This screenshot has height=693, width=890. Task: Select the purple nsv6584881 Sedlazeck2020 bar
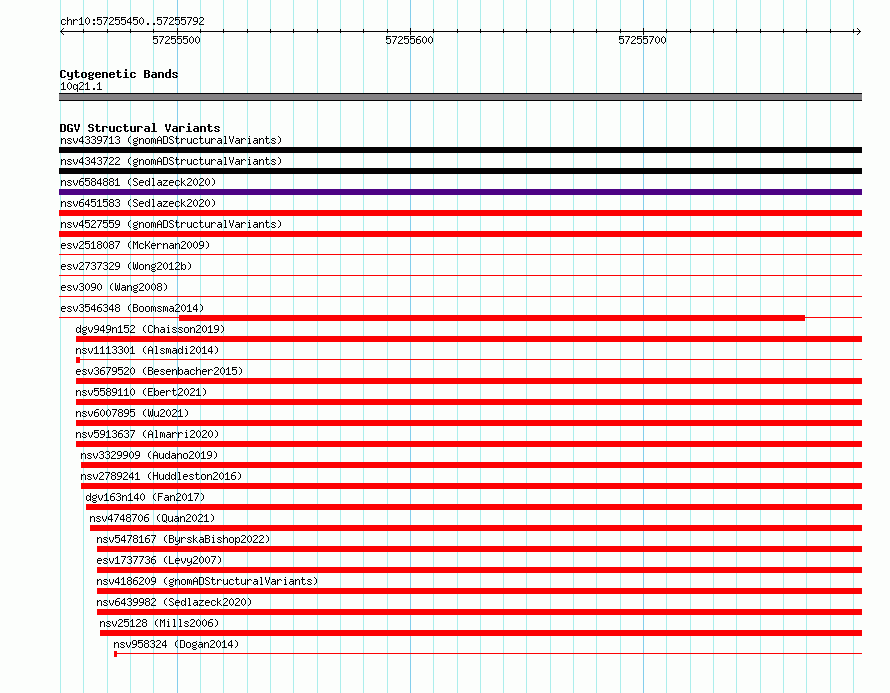(460, 192)
